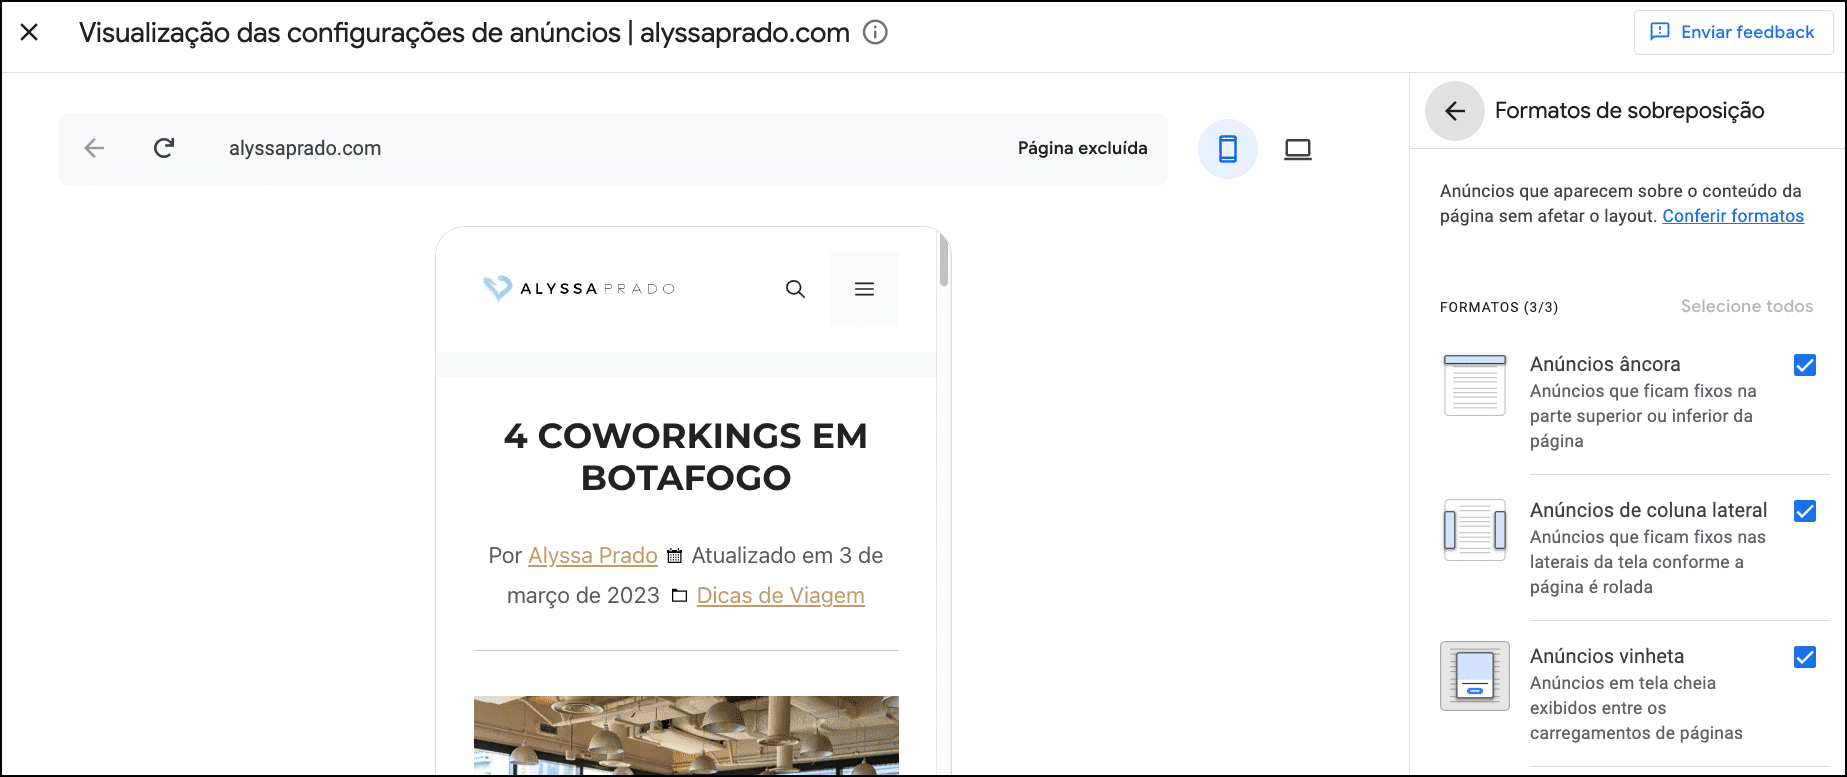
Task: Switch to mobile phone preview
Action: click(1228, 149)
